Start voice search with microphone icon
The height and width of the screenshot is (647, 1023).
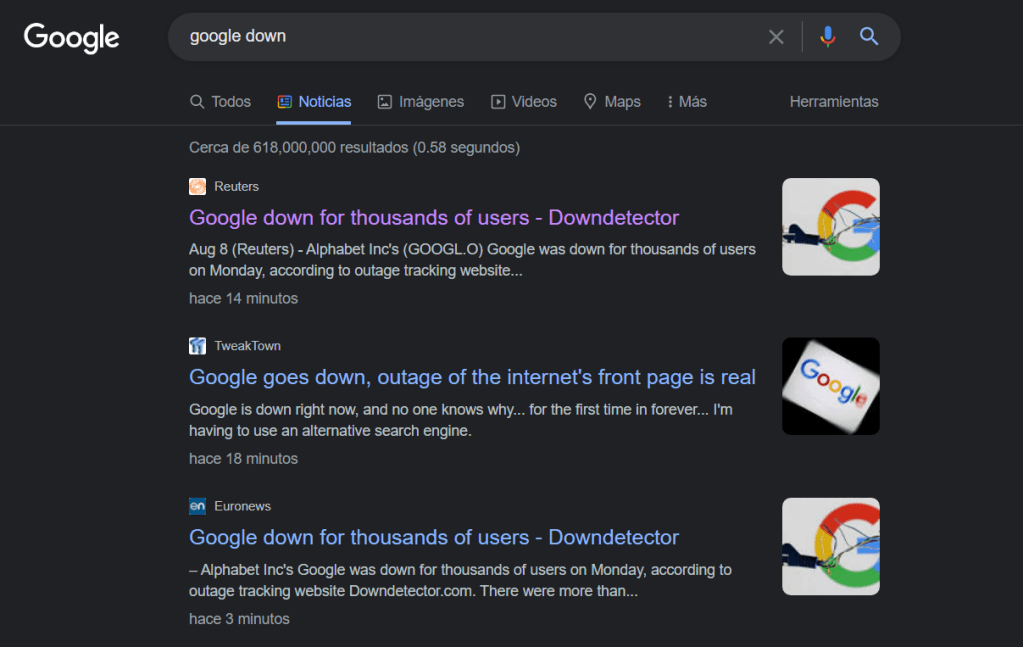click(827, 37)
